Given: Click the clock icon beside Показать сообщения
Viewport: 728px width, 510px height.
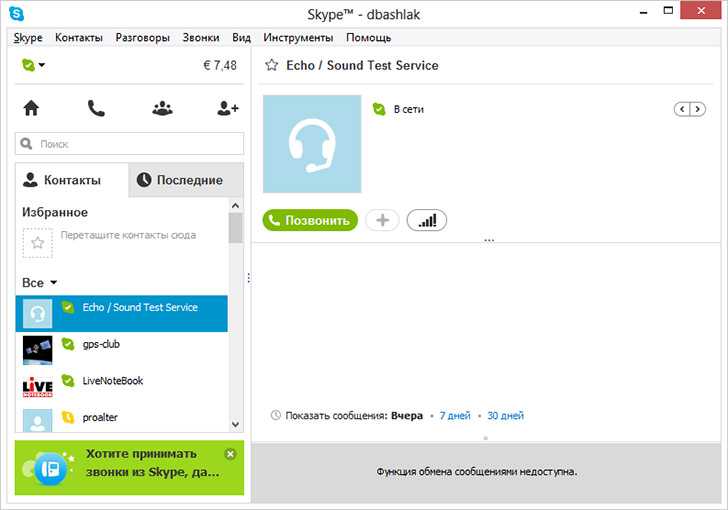Looking at the screenshot, I should 276,415.
